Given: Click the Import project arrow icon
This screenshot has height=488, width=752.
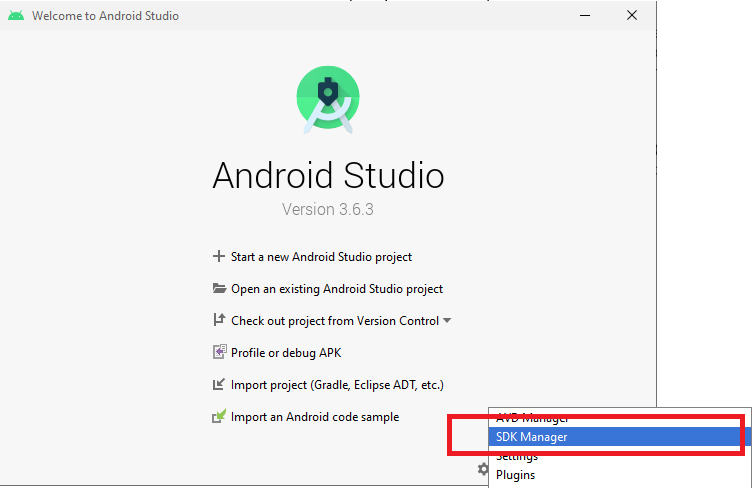Looking at the screenshot, I should [219, 384].
